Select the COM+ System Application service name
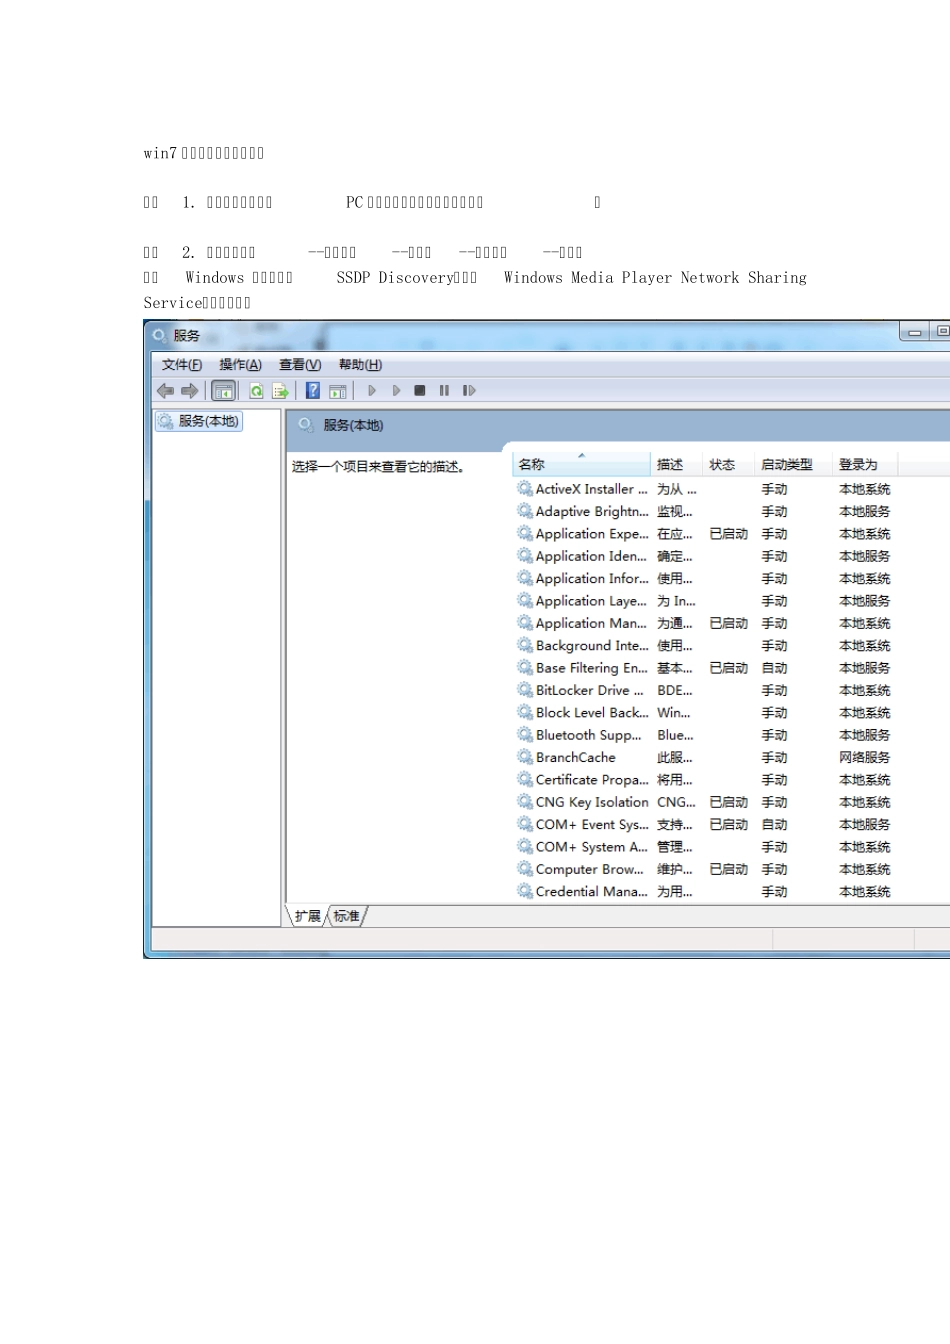Viewport: 950px width, 1344px height. point(591,846)
